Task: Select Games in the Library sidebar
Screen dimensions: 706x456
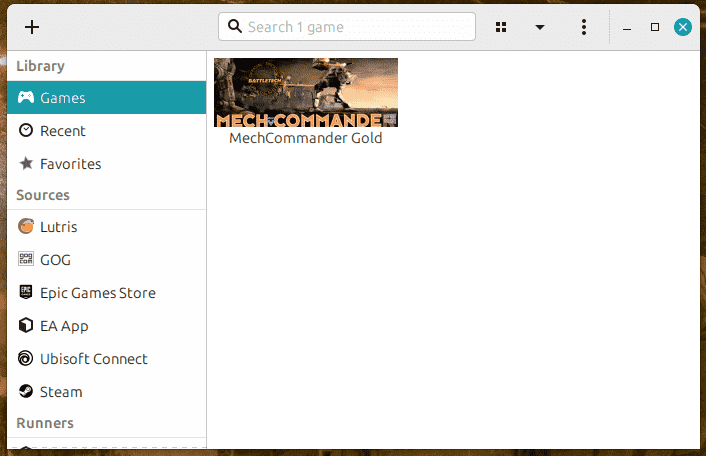Action: [x=107, y=98]
